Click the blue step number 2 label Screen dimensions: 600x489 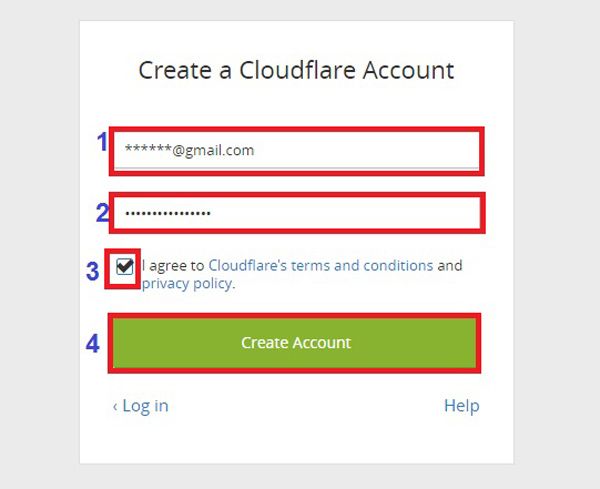click(103, 213)
